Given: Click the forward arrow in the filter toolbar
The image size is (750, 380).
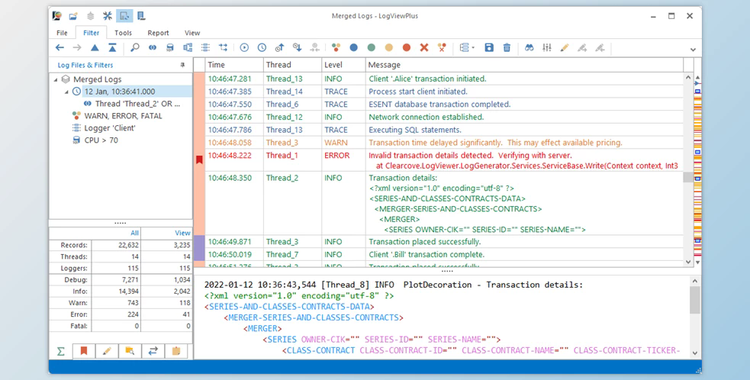Looking at the screenshot, I should 77,47.
